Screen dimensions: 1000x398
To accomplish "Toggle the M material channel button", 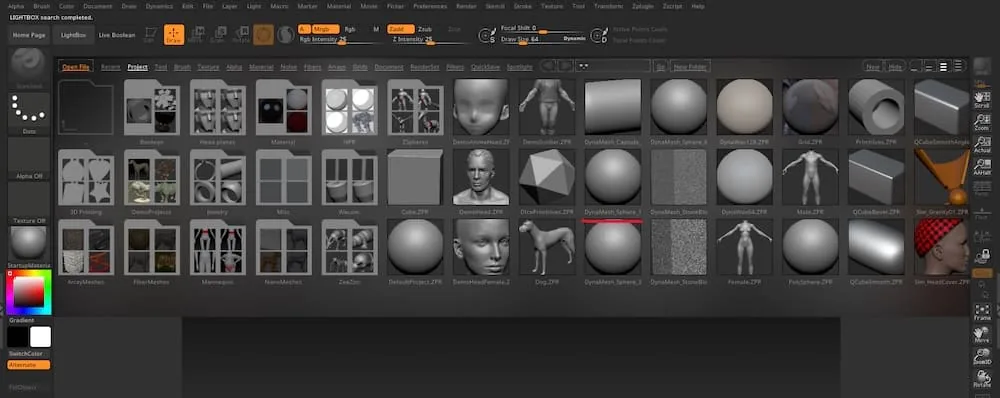I will [376, 29].
